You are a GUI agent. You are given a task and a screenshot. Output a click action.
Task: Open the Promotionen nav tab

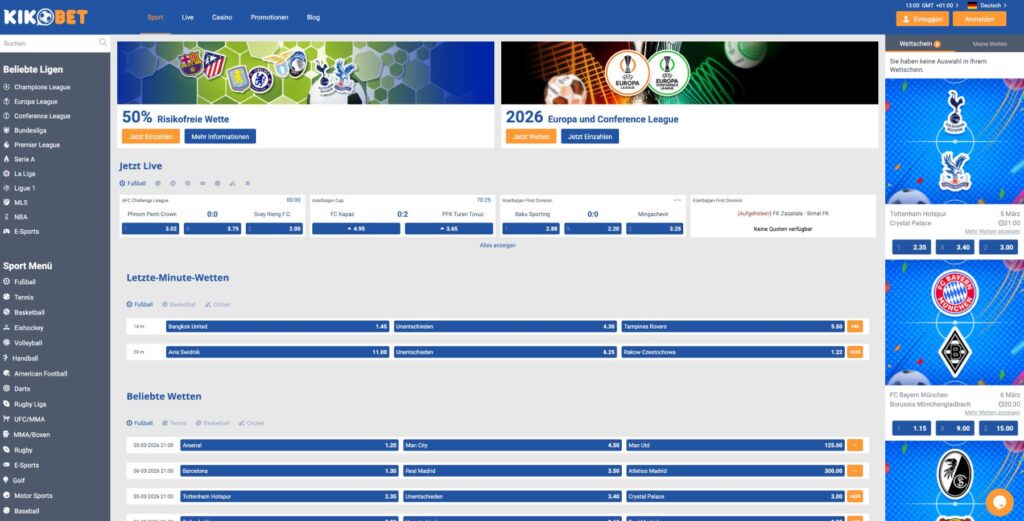269,18
